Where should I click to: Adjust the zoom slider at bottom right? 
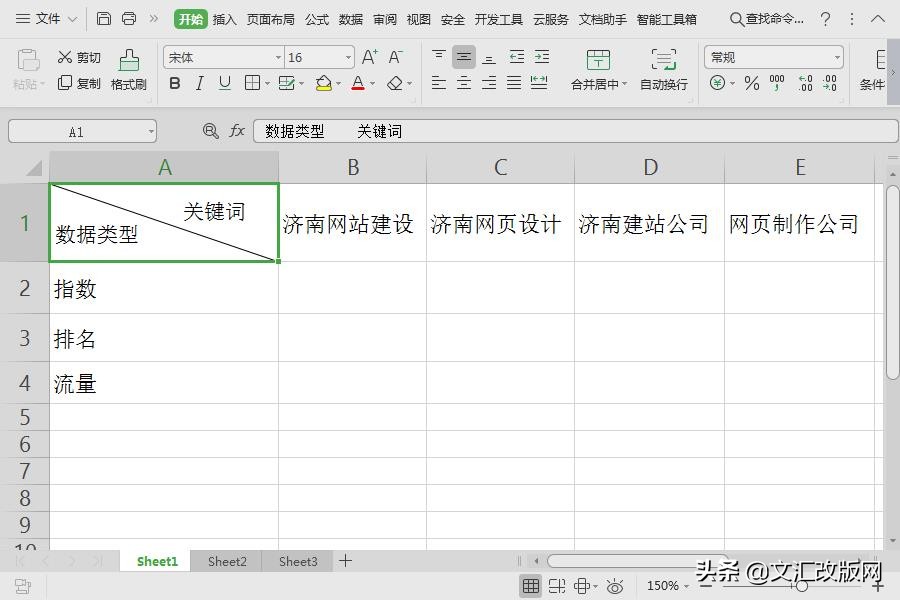coord(800,586)
